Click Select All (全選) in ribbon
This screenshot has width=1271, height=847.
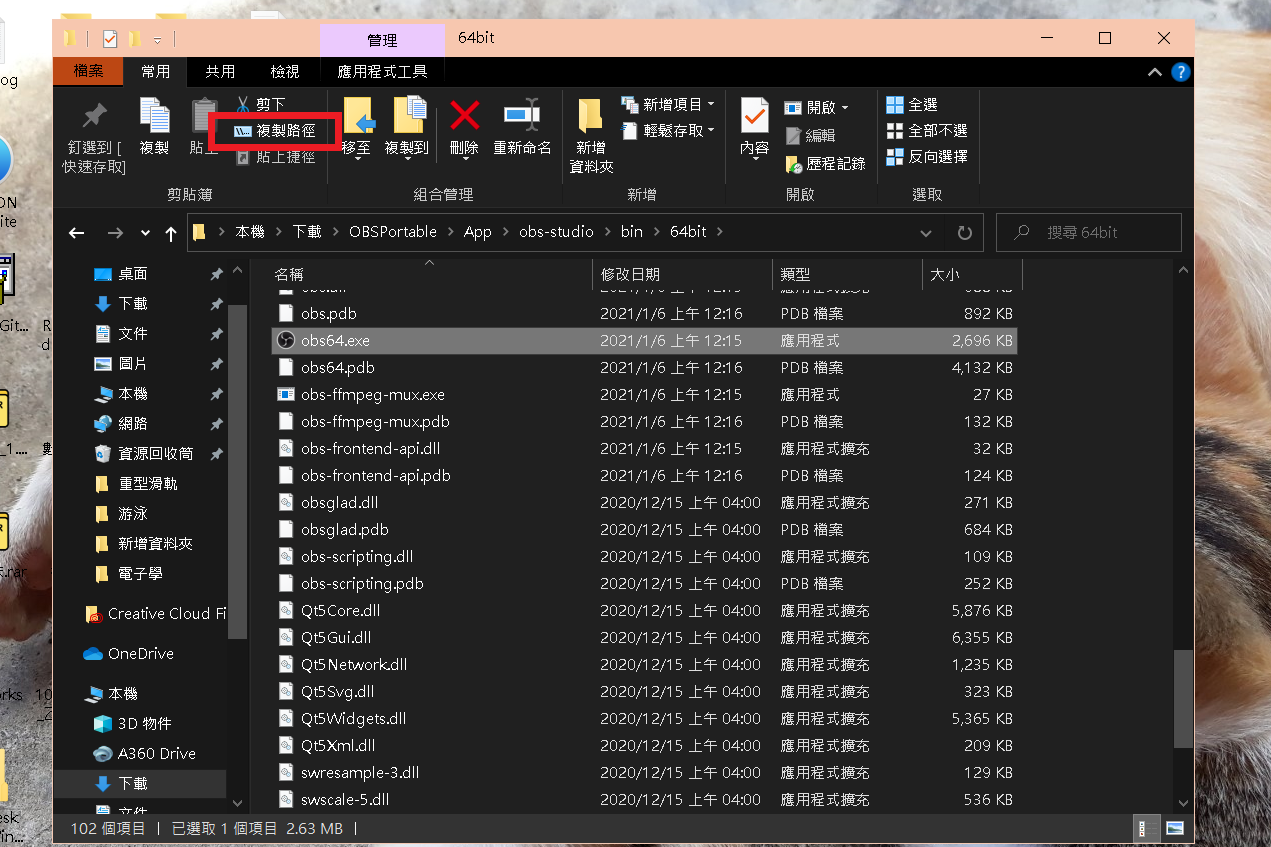(x=912, y=104)
